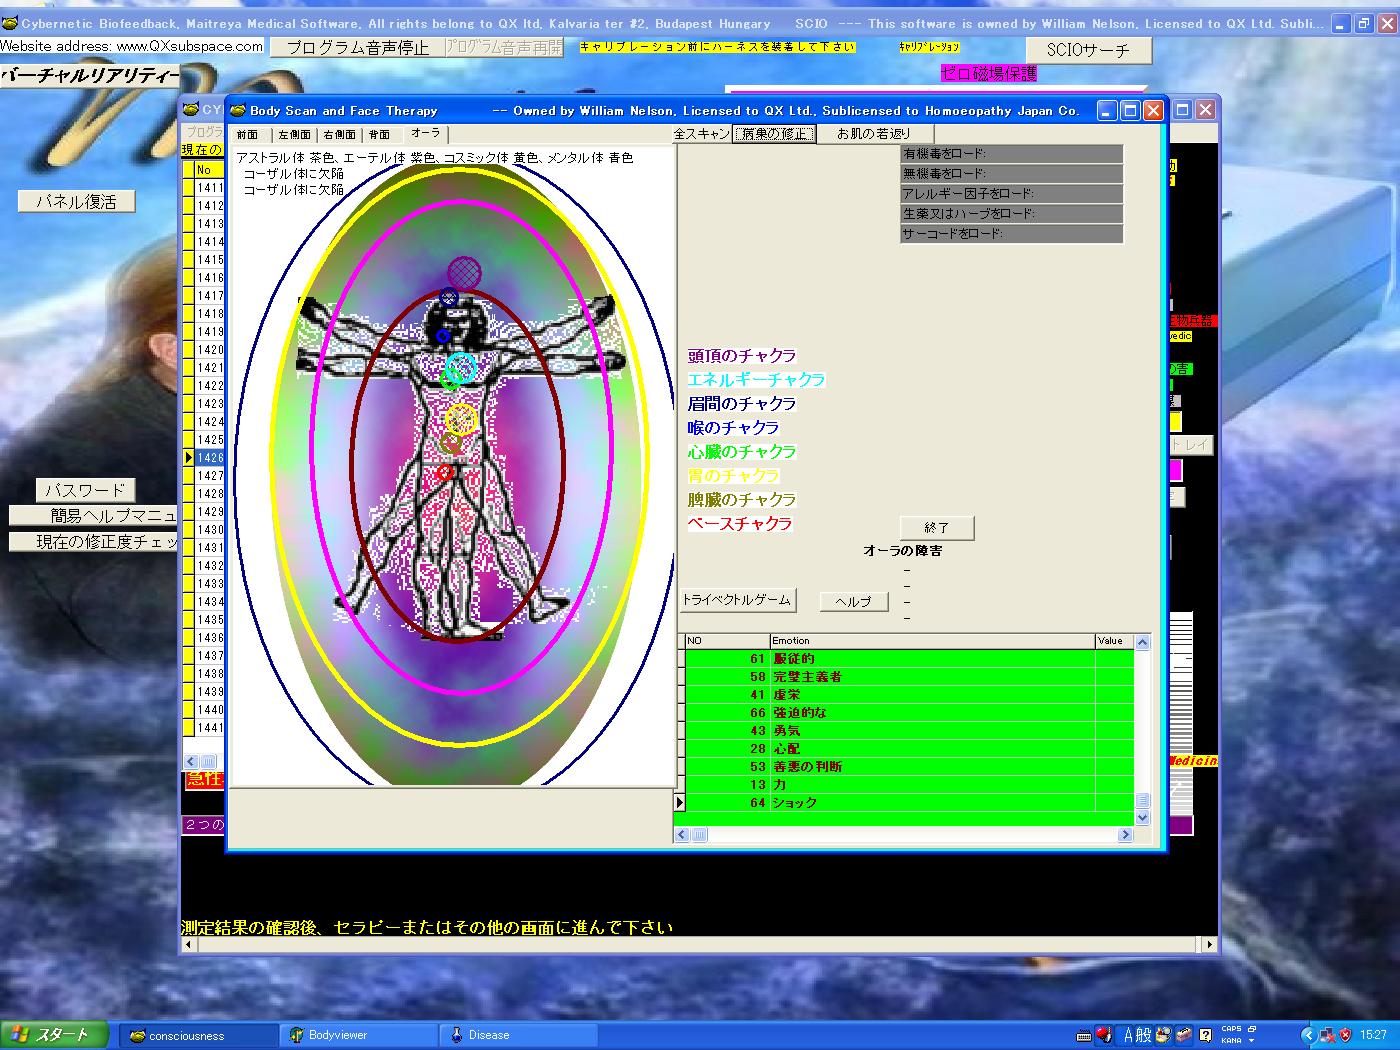Click the 全スキャン button

point(703,134)
